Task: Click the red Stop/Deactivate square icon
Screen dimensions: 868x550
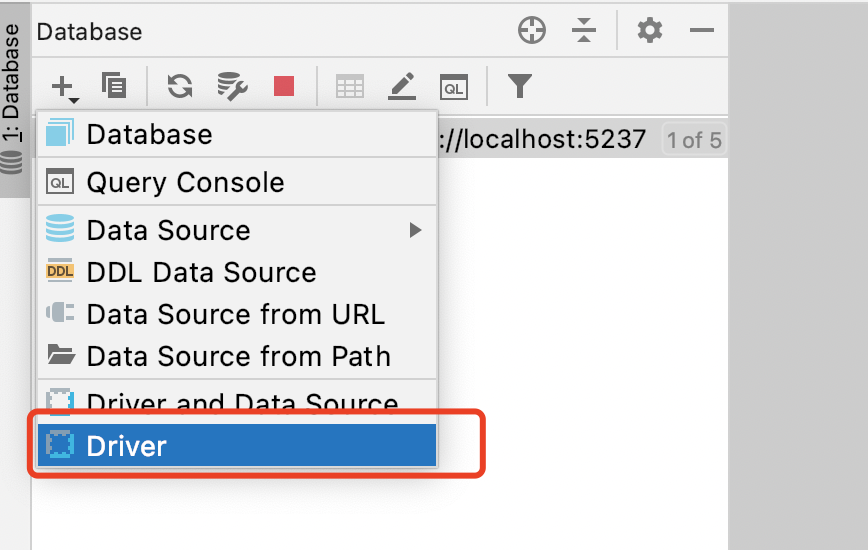Action: click(284, 86)
